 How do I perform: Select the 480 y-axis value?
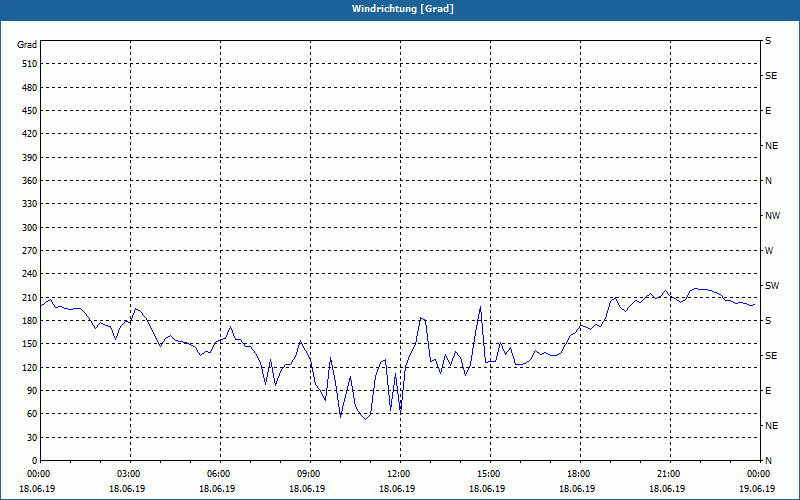30,88
